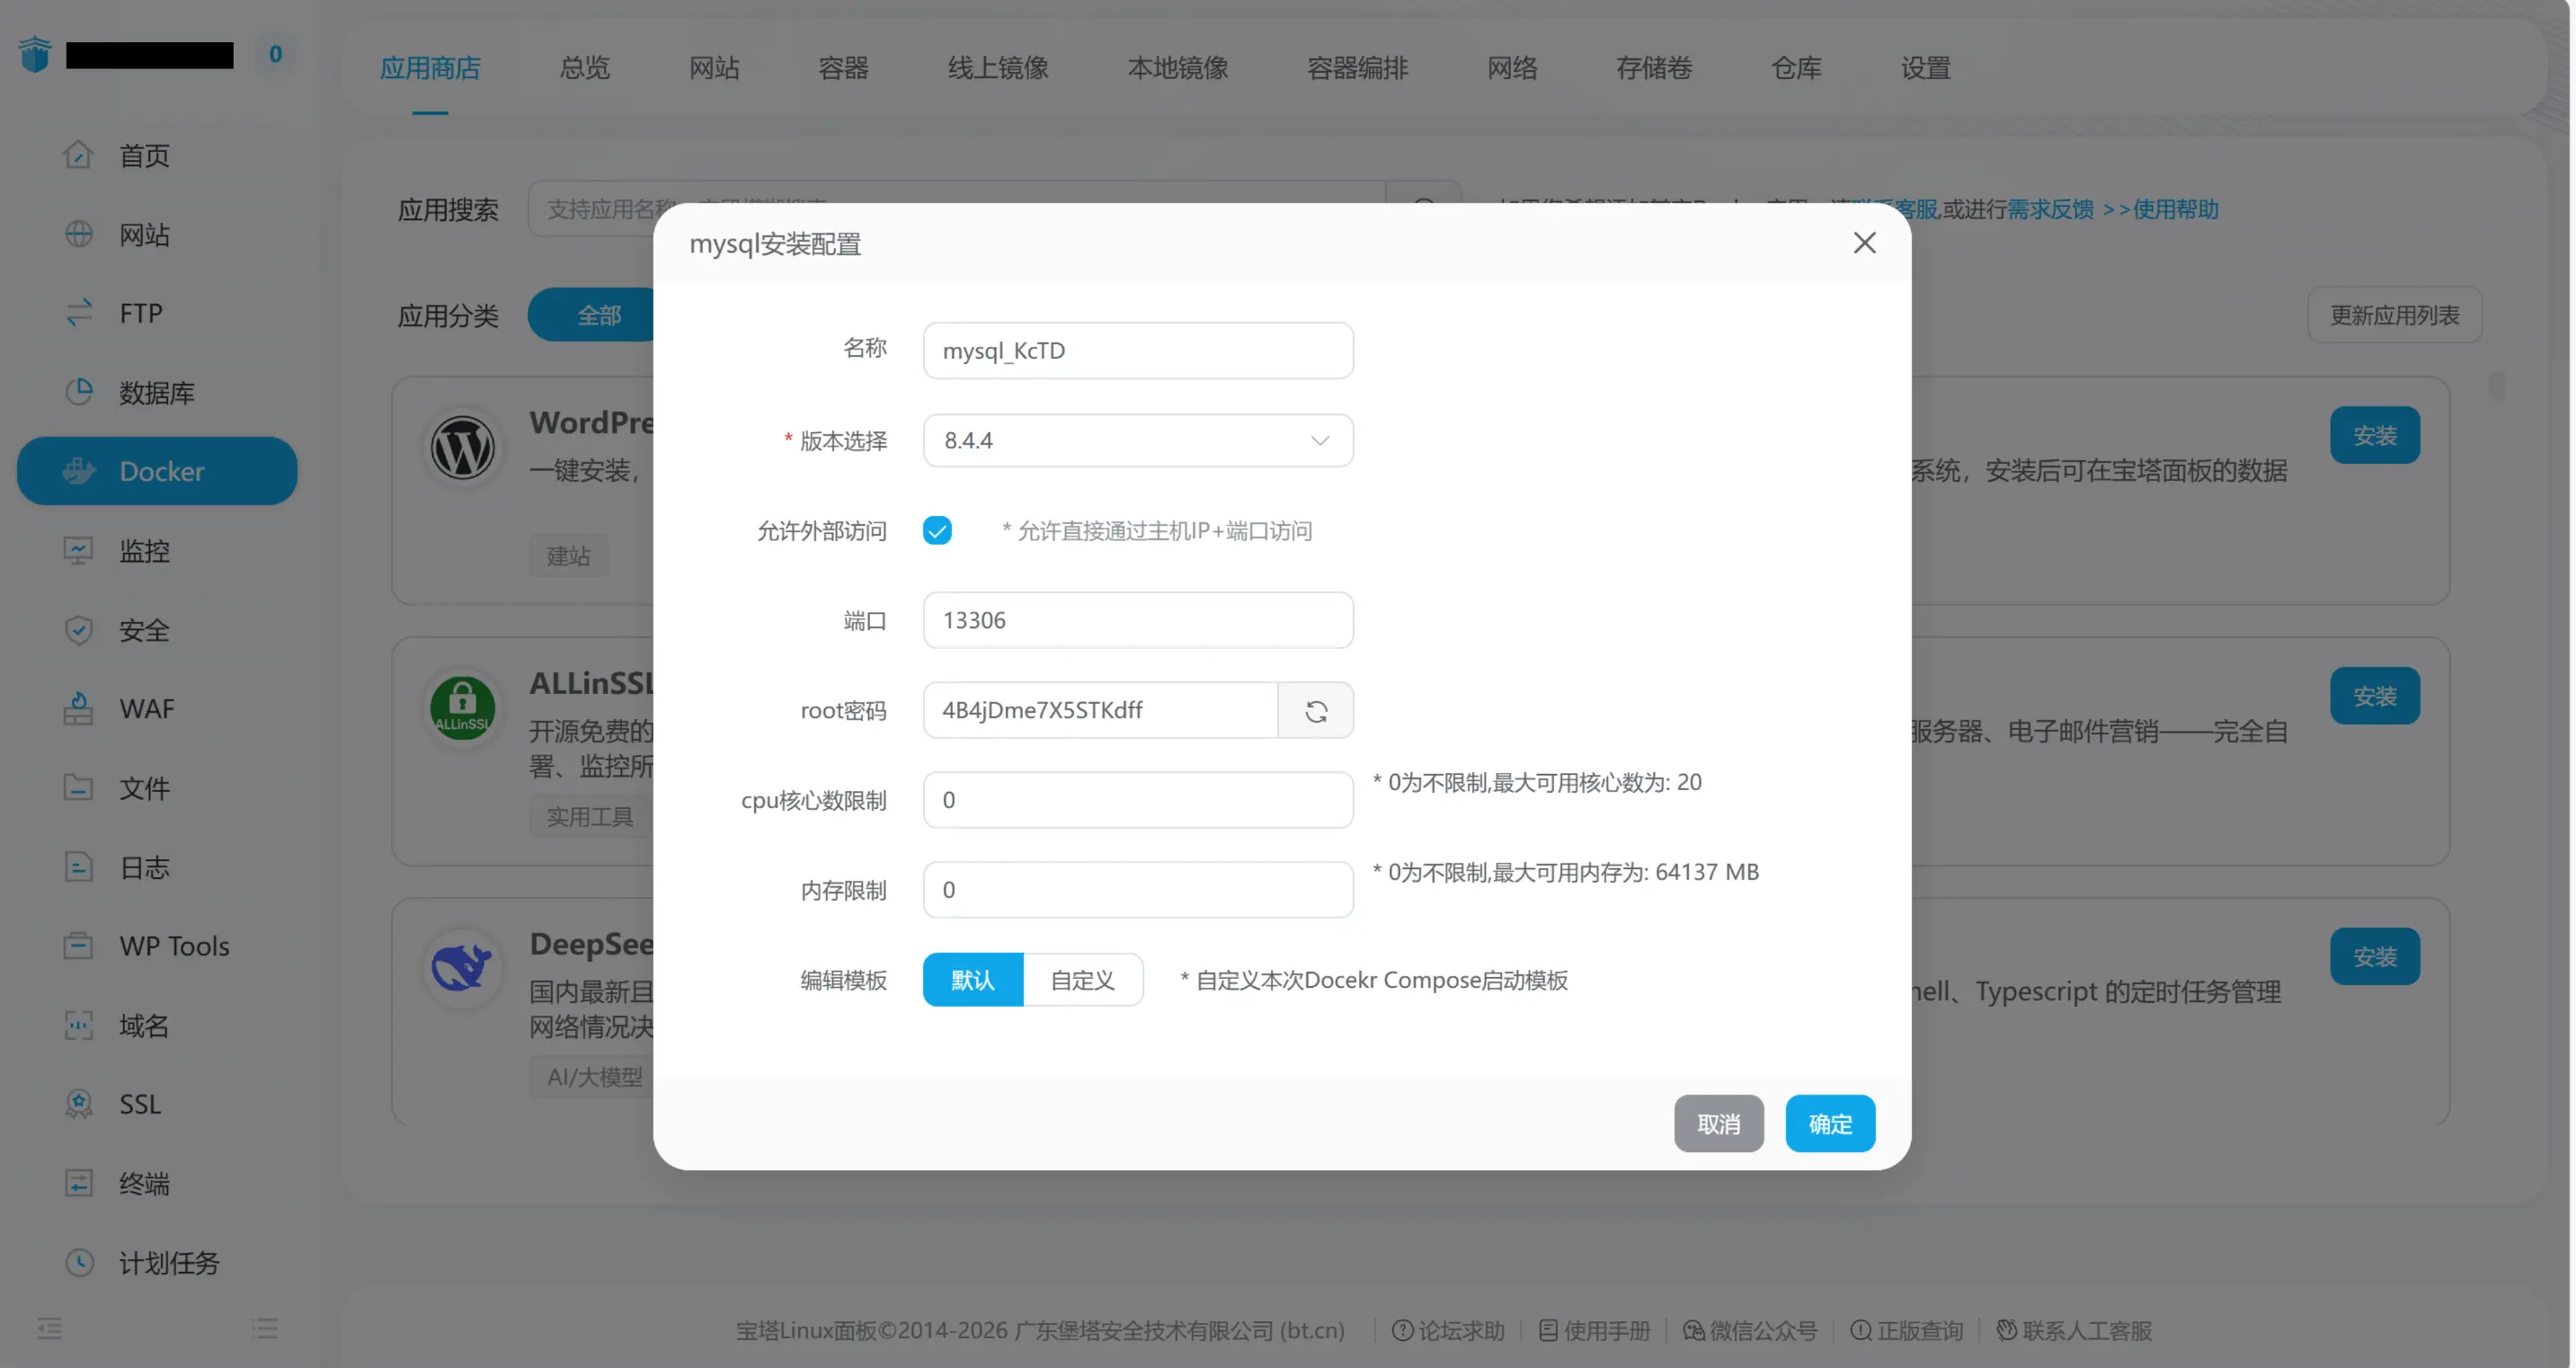The image size is (2576, 1368).
Task: Click the 名称 field containing mysql_KcTD
Action: [1138, 351]
